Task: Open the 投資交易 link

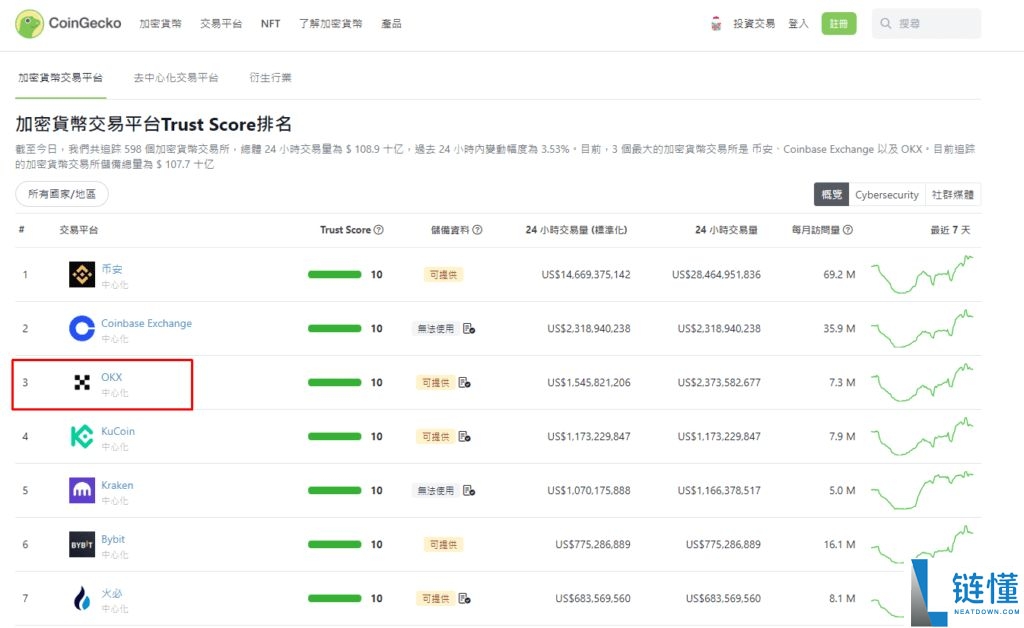Action: click(754, 24)
